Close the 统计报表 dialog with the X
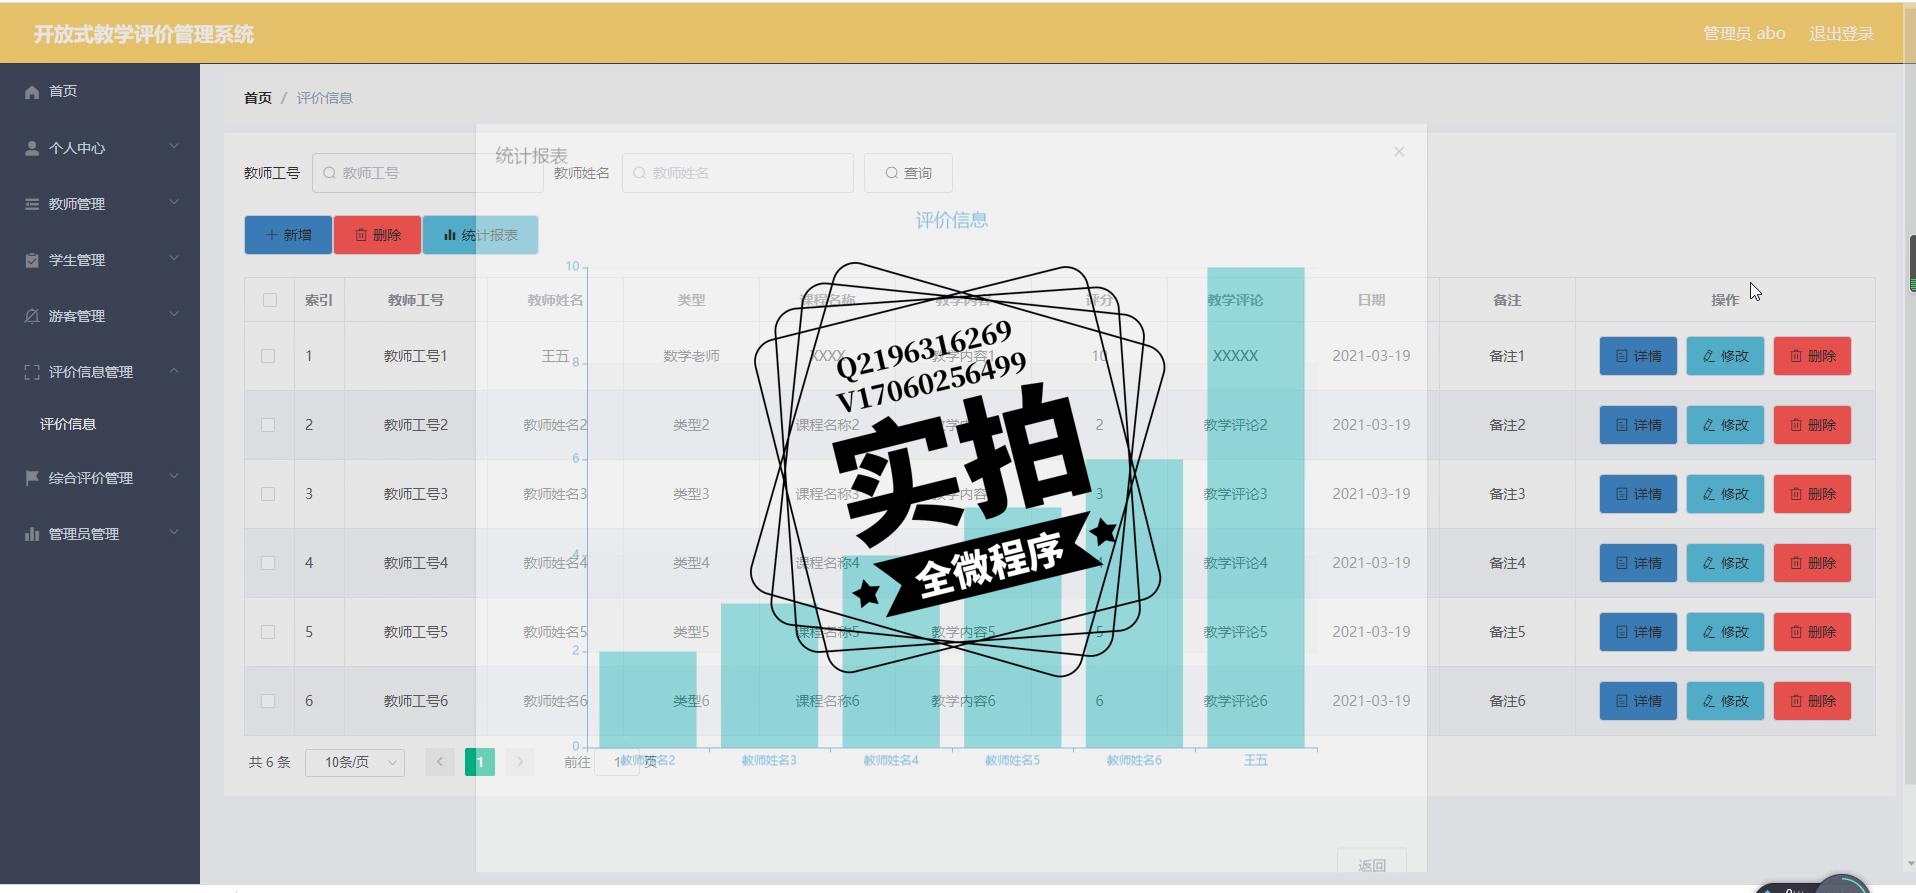 1399,152
